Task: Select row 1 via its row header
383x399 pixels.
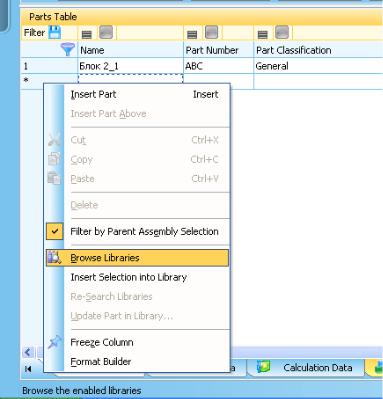Action: (49, 66)
